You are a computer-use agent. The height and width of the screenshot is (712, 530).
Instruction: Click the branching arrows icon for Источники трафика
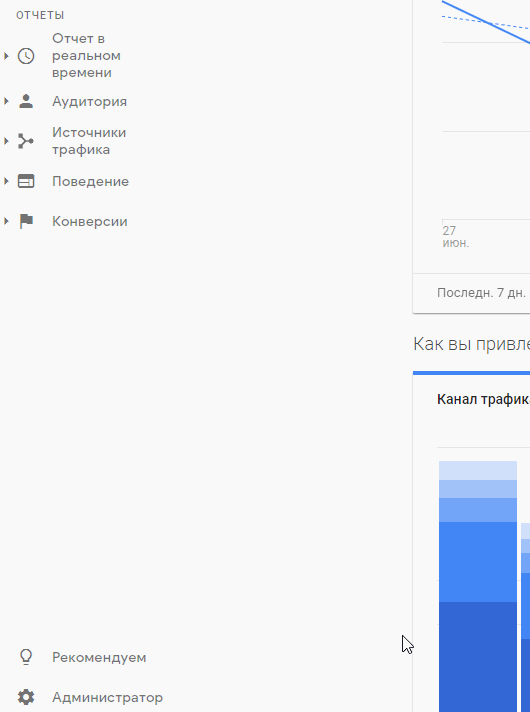(x=26, y=141)
